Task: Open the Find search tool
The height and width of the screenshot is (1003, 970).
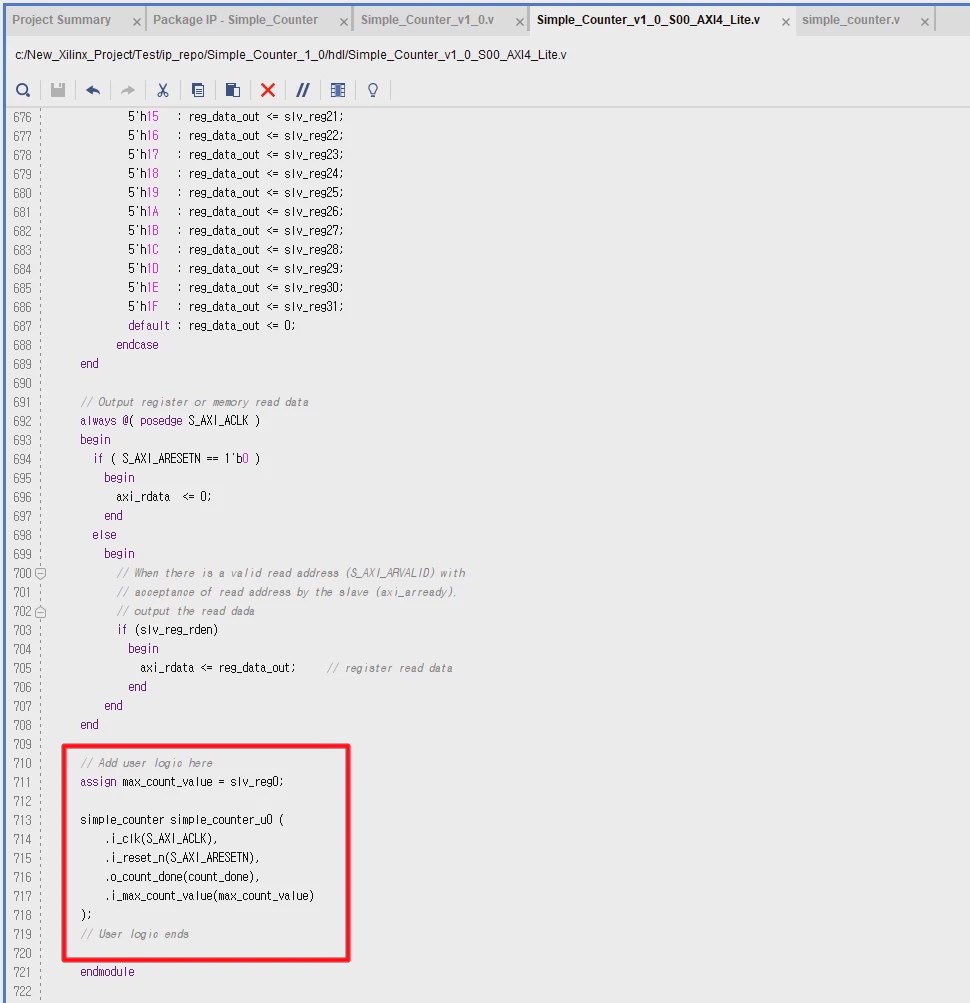Action: (x=23, y=90)
